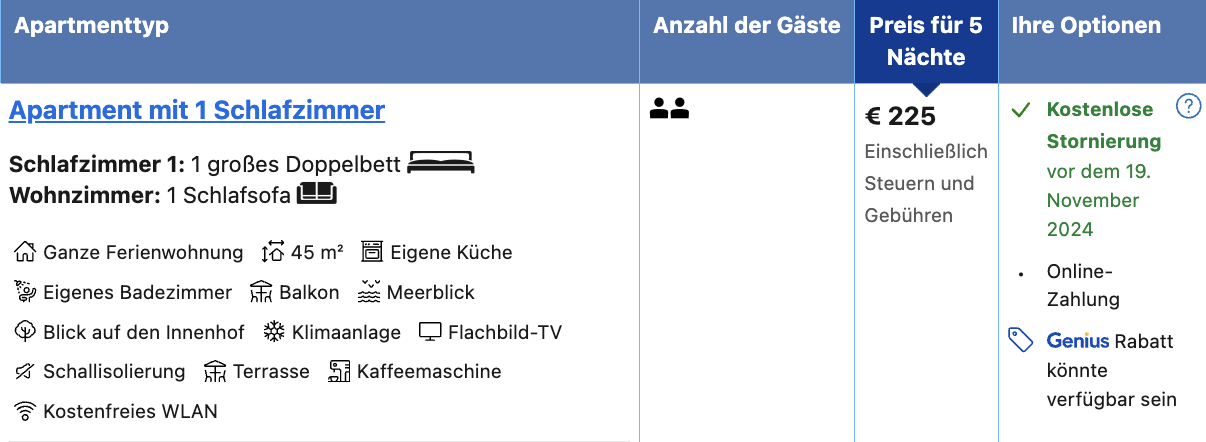
Task: Click the Flachbild-TV screen icon
Action: click(x=430, y=332)
